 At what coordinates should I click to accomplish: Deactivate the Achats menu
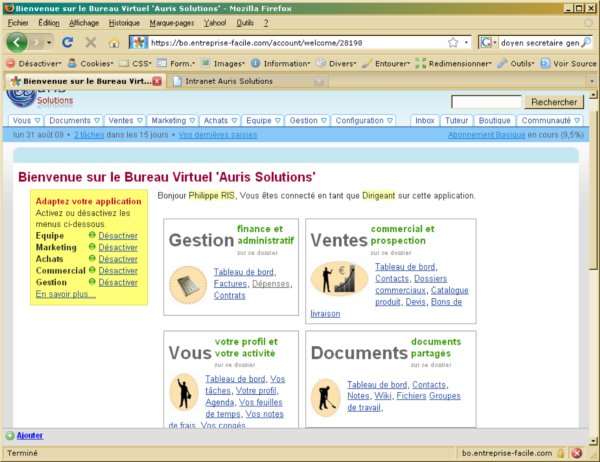point(118,259)
